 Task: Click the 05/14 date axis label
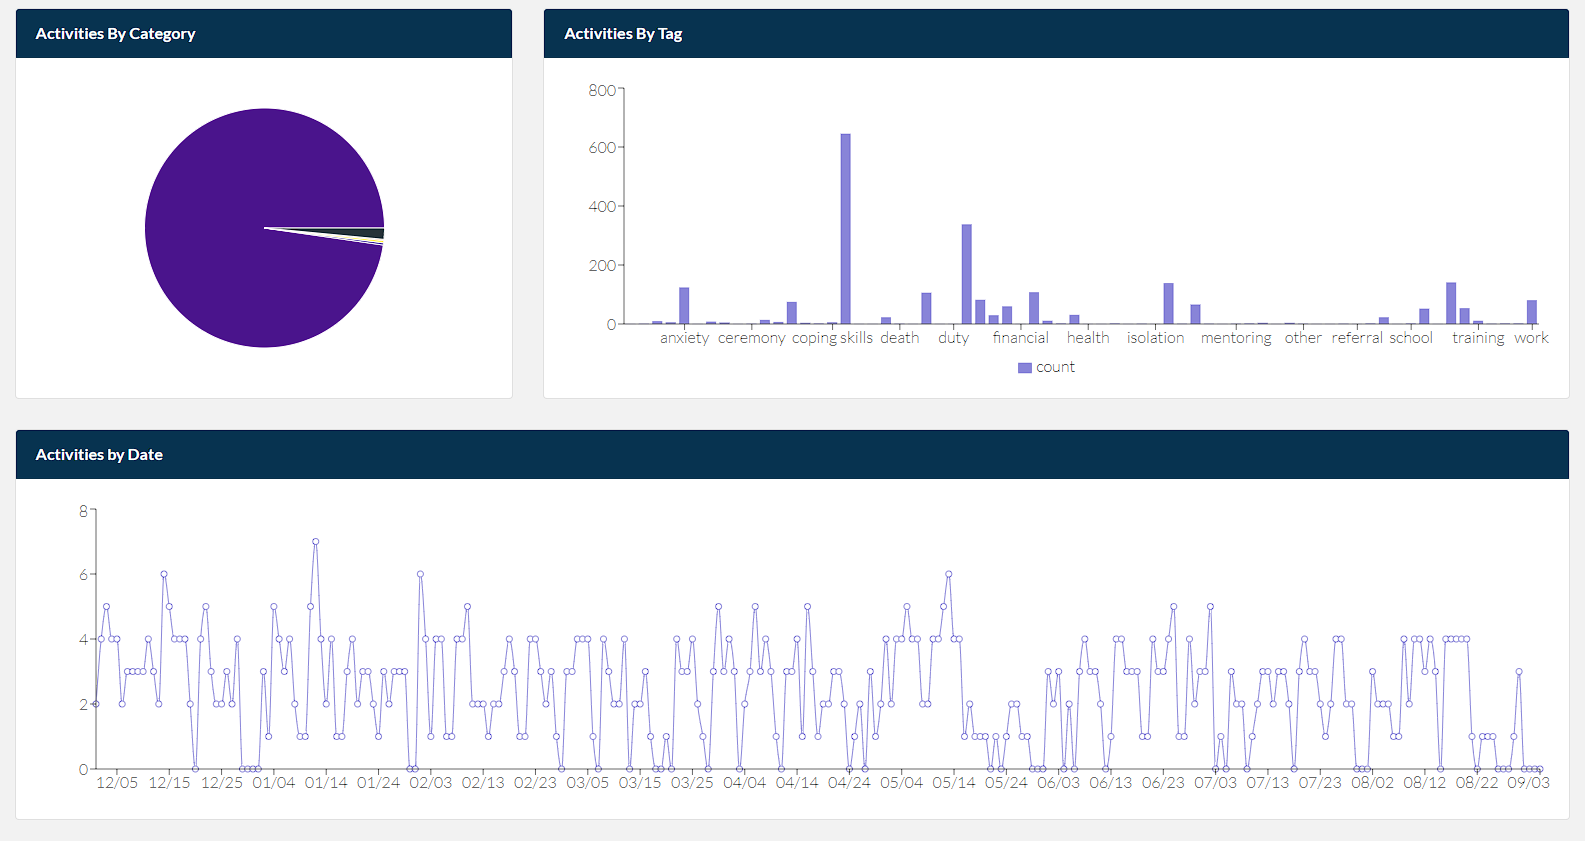pos(953,783)
